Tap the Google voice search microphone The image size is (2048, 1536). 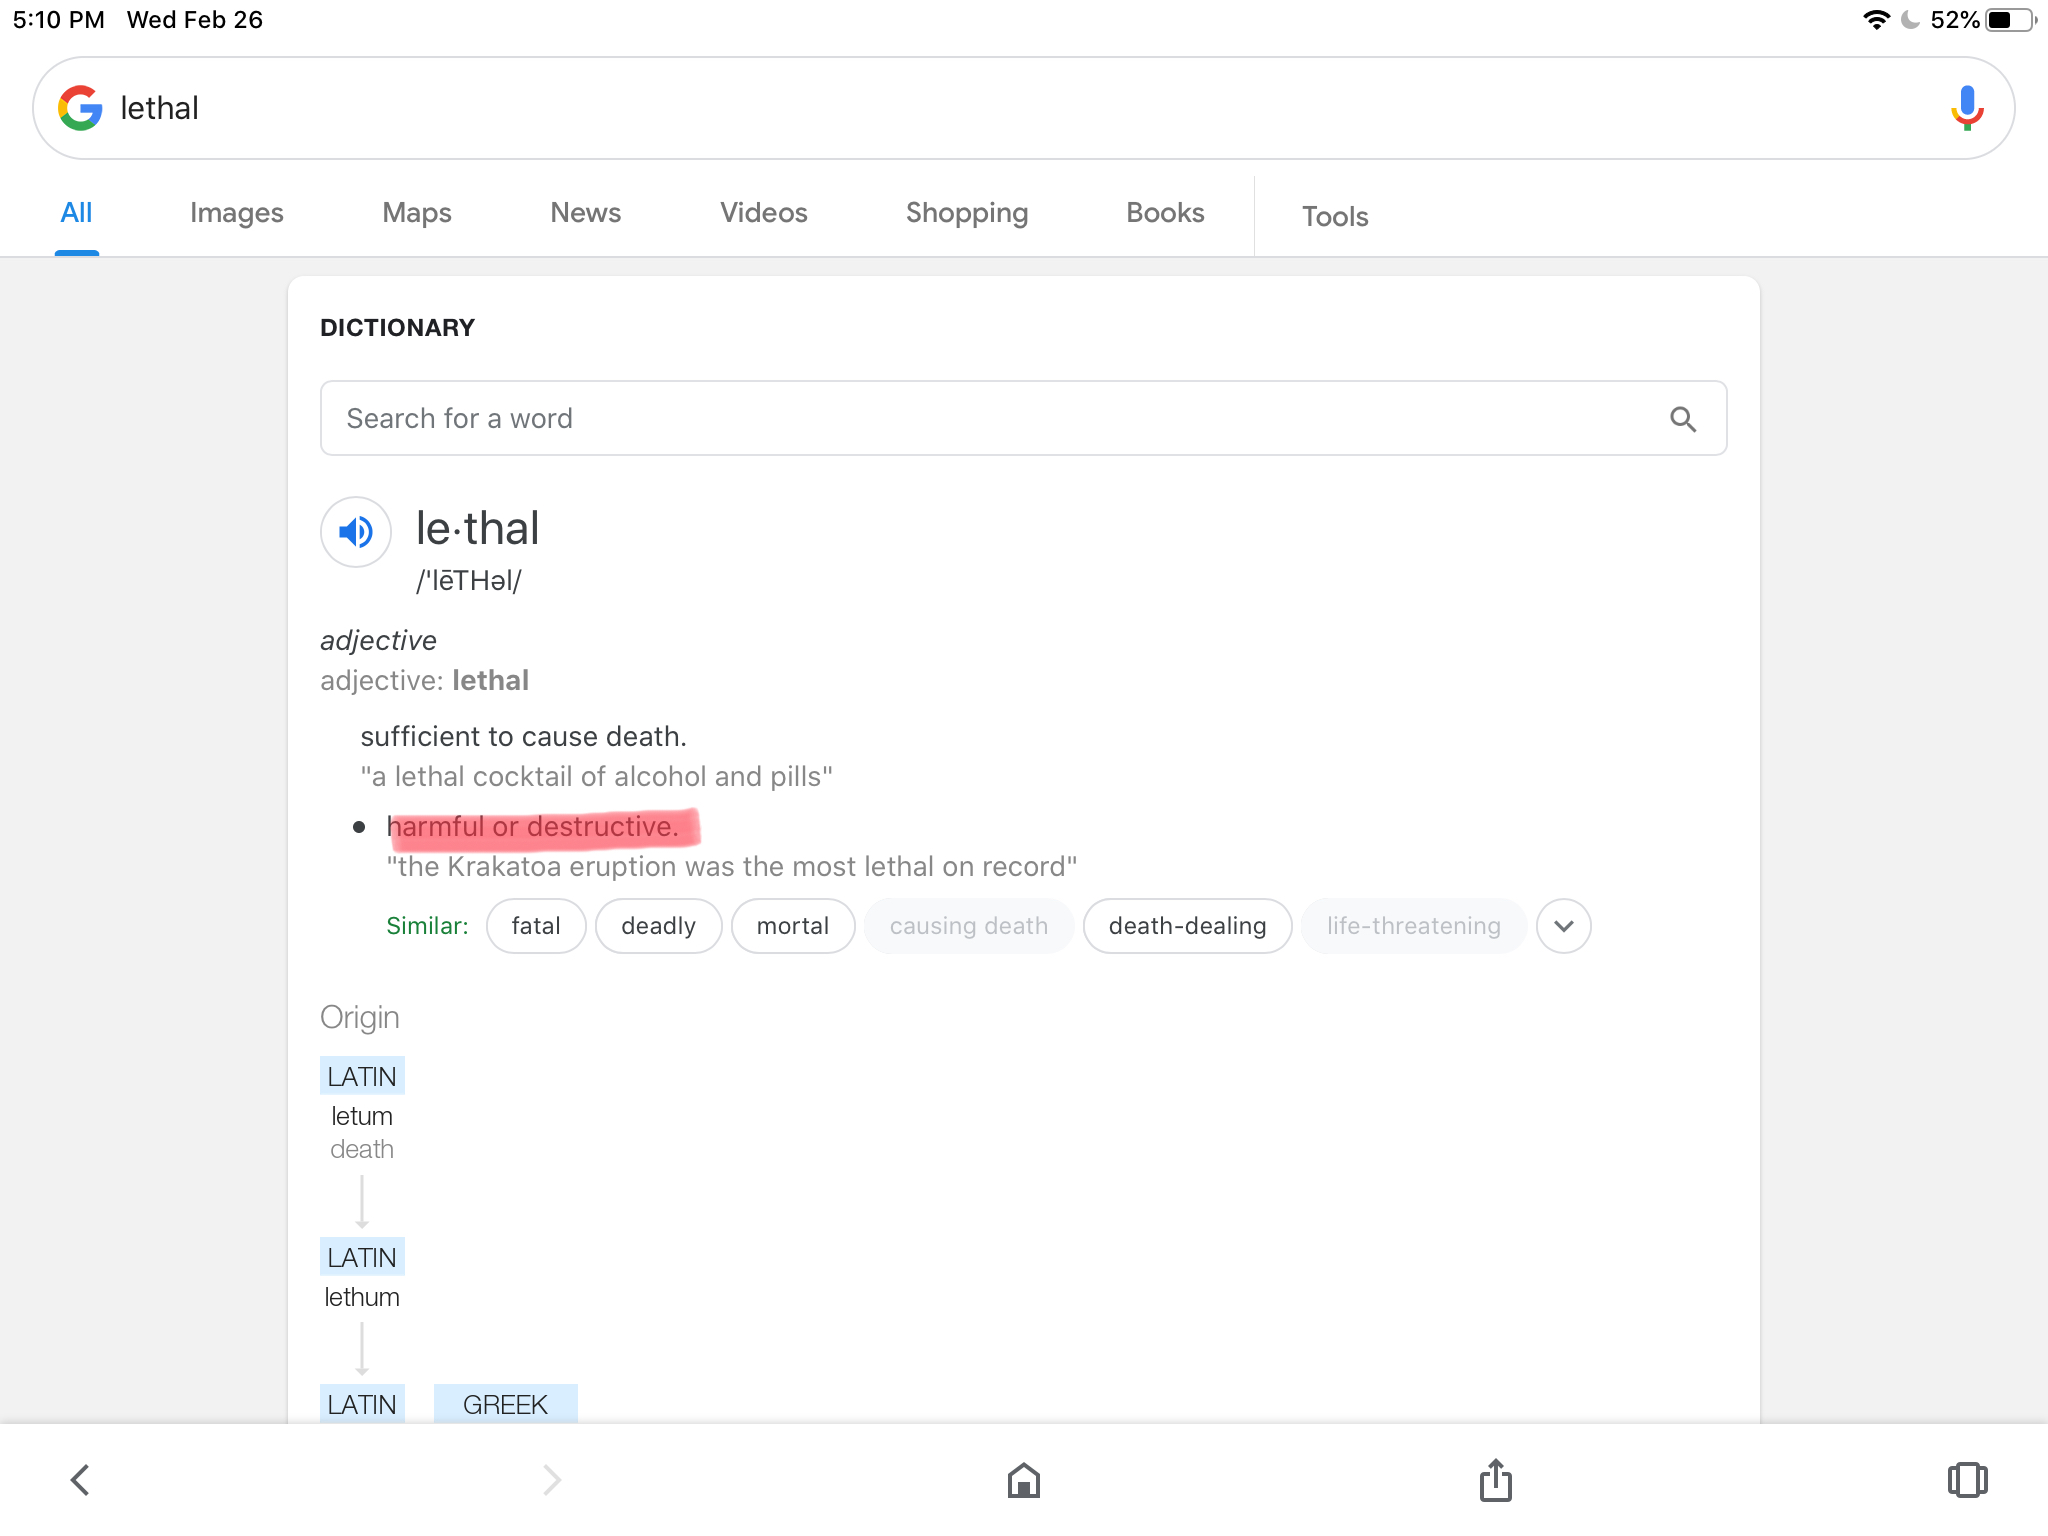coord(1967,108)
